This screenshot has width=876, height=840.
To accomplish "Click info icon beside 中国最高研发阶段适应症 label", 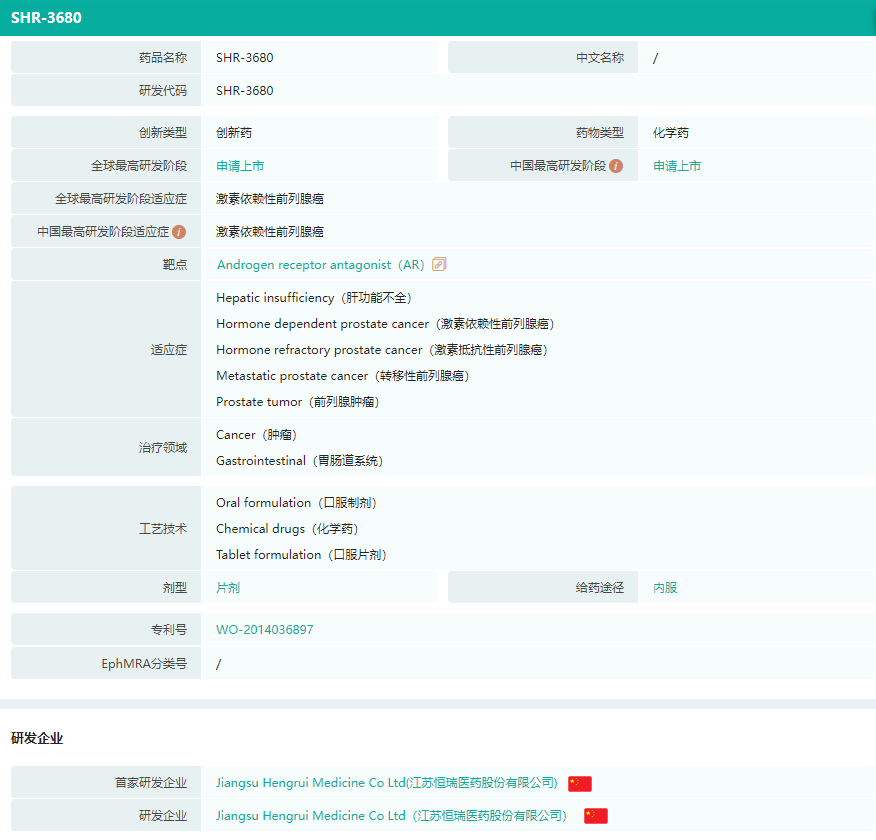I will point(179,232).
